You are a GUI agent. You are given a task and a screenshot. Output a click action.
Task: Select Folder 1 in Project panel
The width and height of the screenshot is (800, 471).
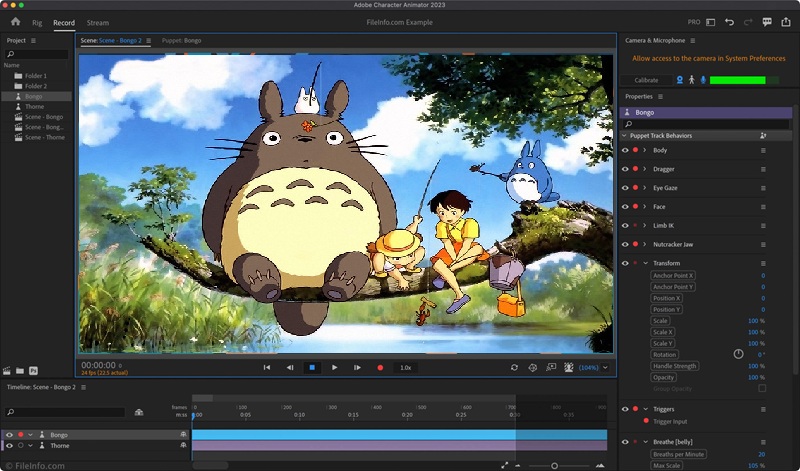coord(36,76)
